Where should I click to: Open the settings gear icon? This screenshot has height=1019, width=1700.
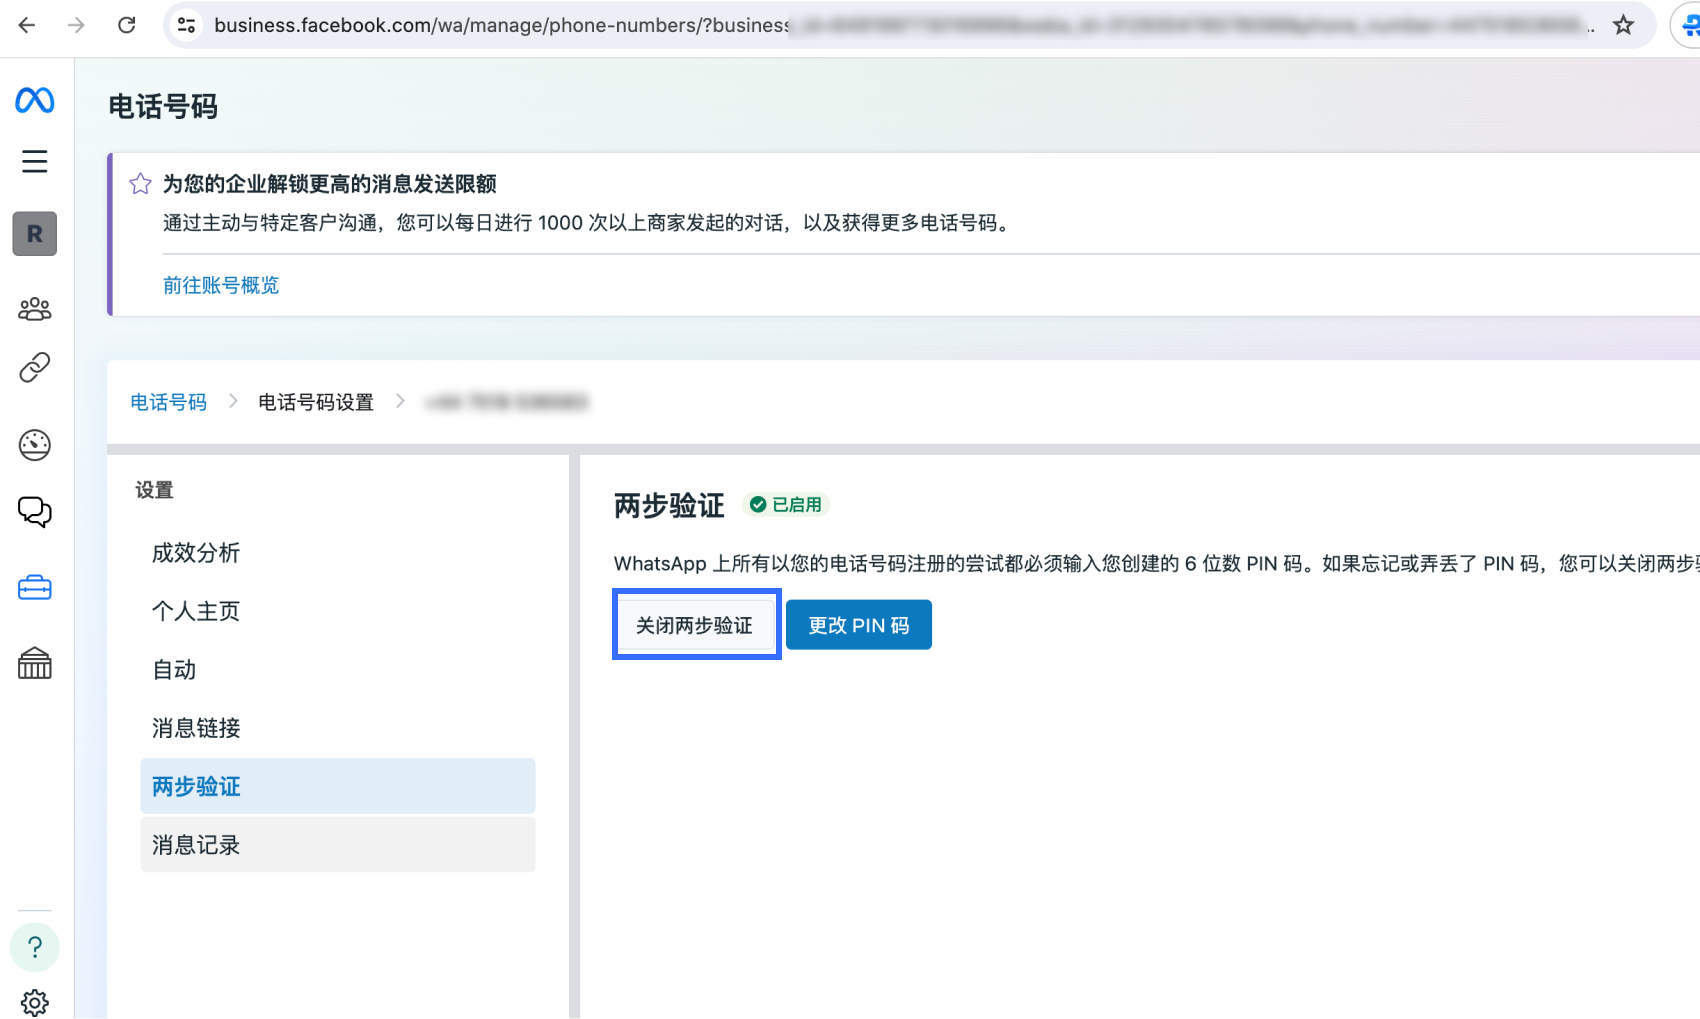coord(35,1003)
